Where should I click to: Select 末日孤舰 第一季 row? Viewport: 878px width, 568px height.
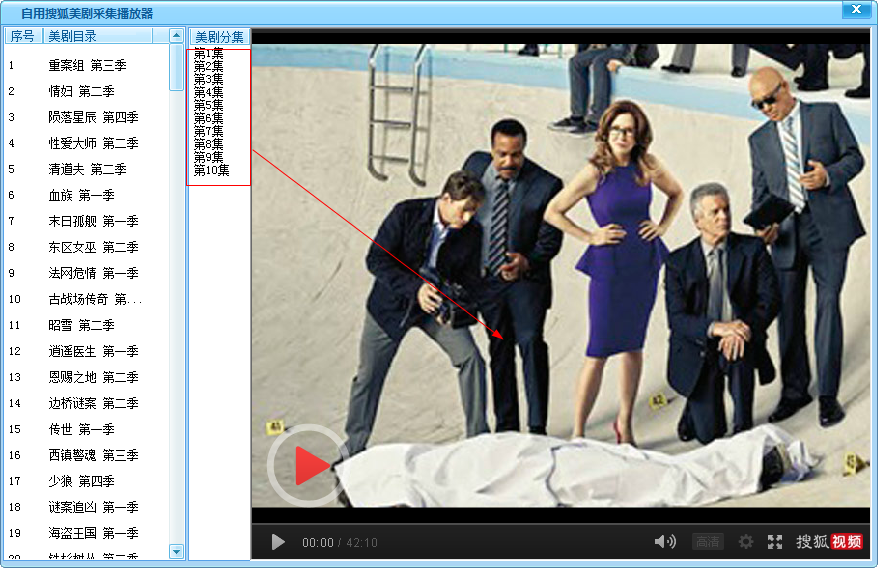tap(87, 221)
